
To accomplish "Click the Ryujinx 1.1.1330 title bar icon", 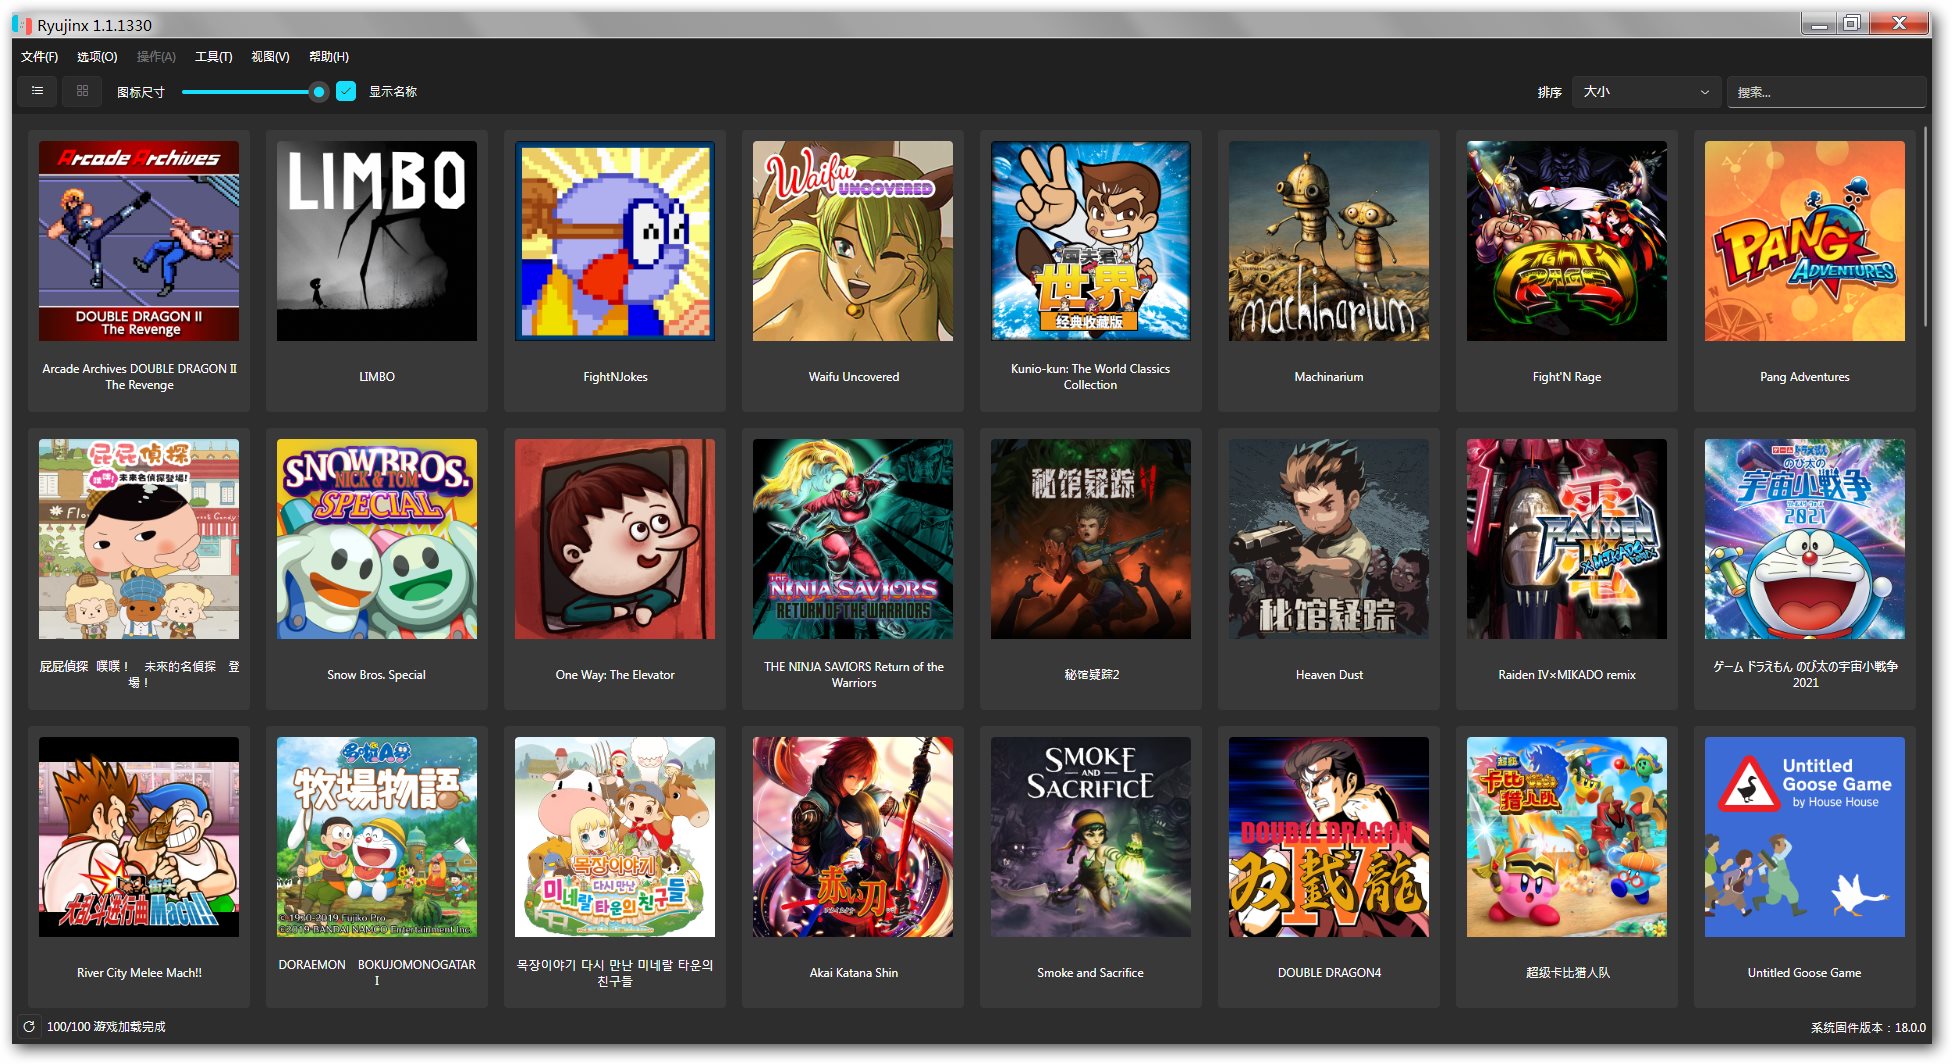I will click(x=22, y=25).
